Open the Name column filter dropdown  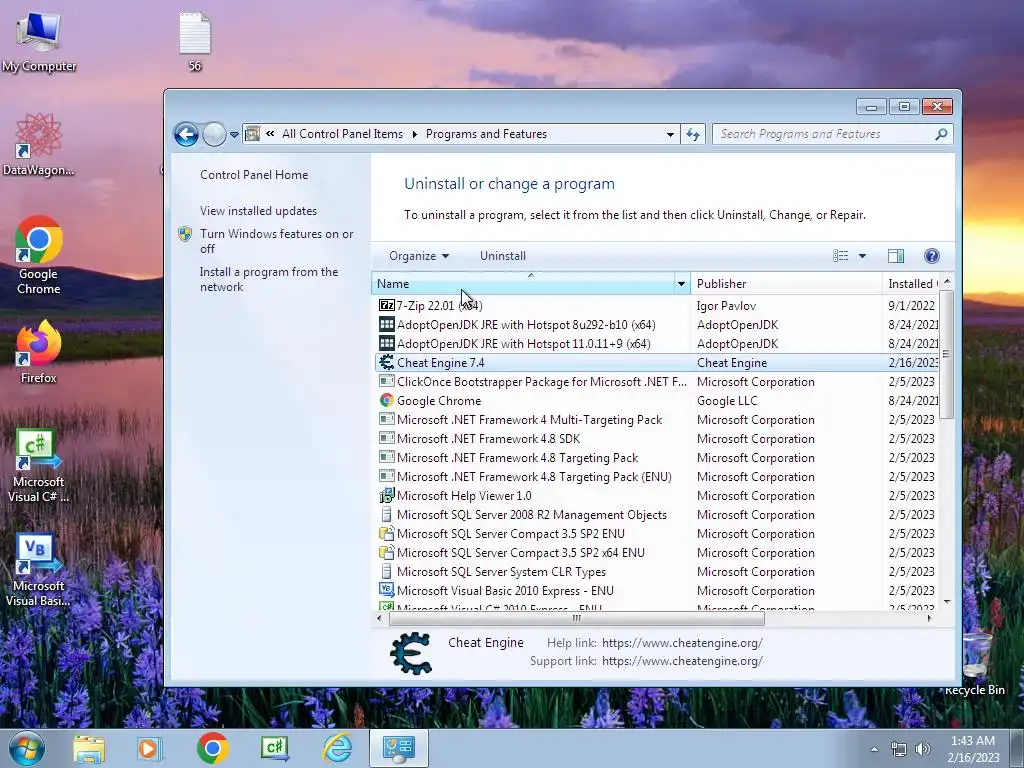click(x=681, y=284)
